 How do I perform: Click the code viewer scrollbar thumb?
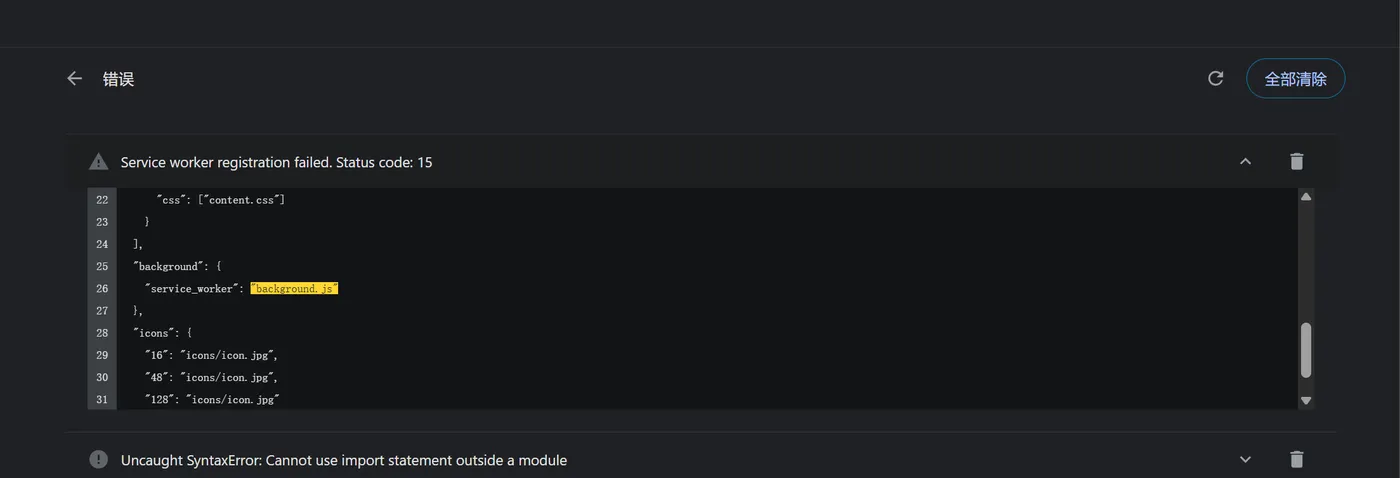click(x=1305, y=350)
